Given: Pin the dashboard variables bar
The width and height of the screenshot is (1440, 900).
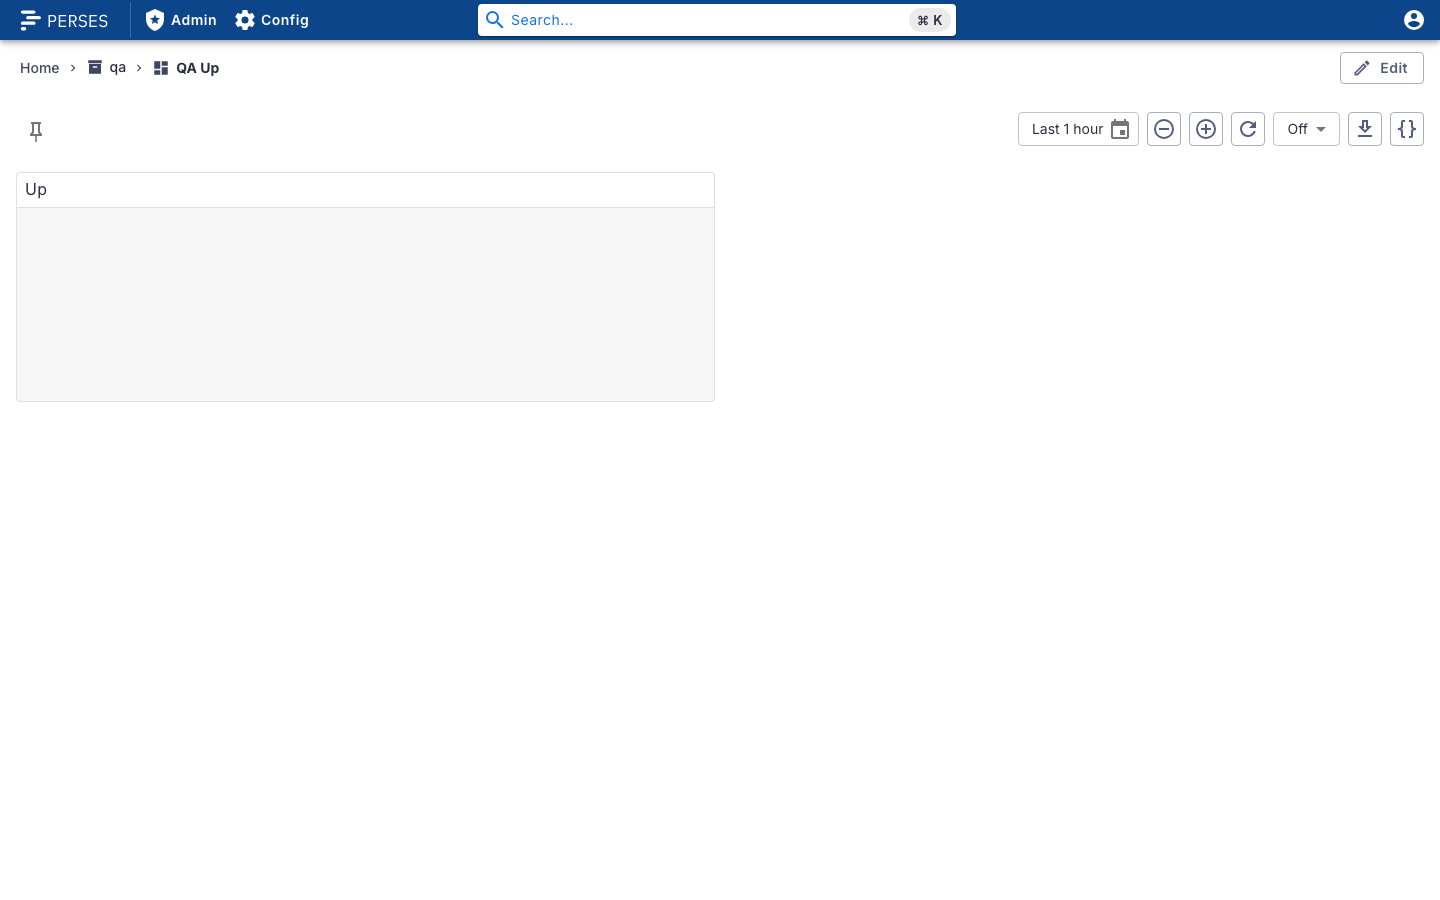Looking at the screenshot, I should tap(36, 131).
